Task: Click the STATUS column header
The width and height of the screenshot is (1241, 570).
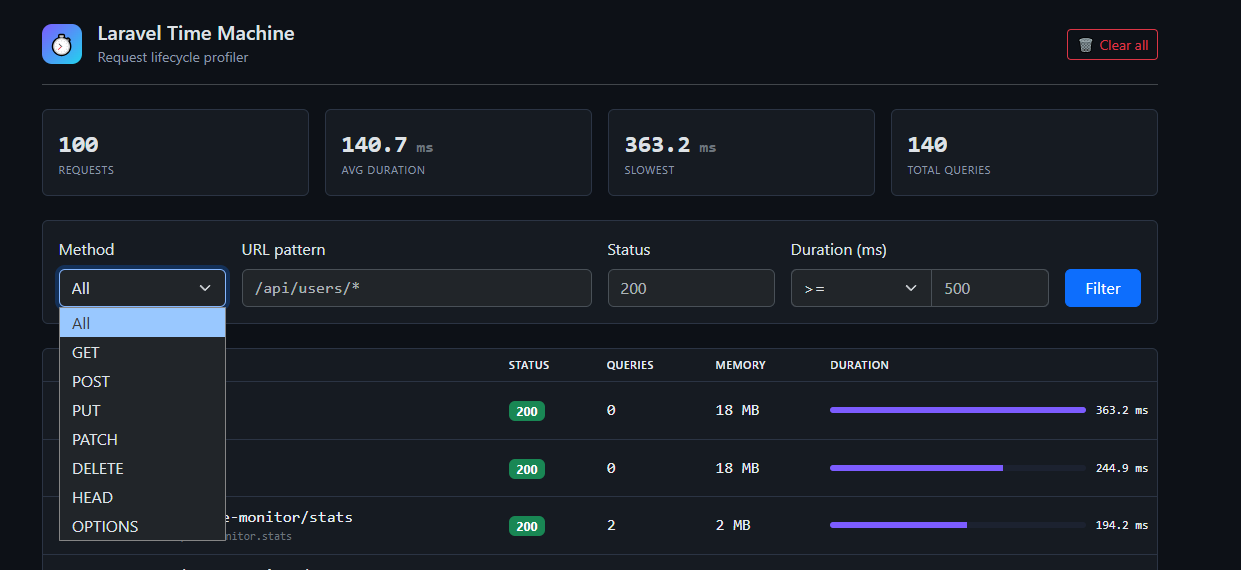Action: click(x=529, y=365)
